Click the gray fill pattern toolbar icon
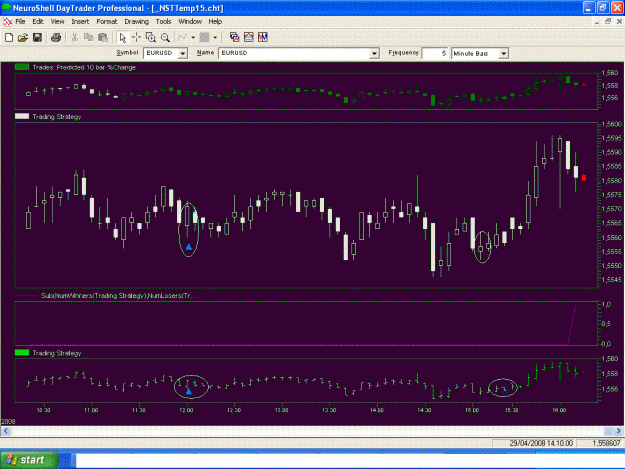This screenshot has width=625, height=469. pos(204,37)
